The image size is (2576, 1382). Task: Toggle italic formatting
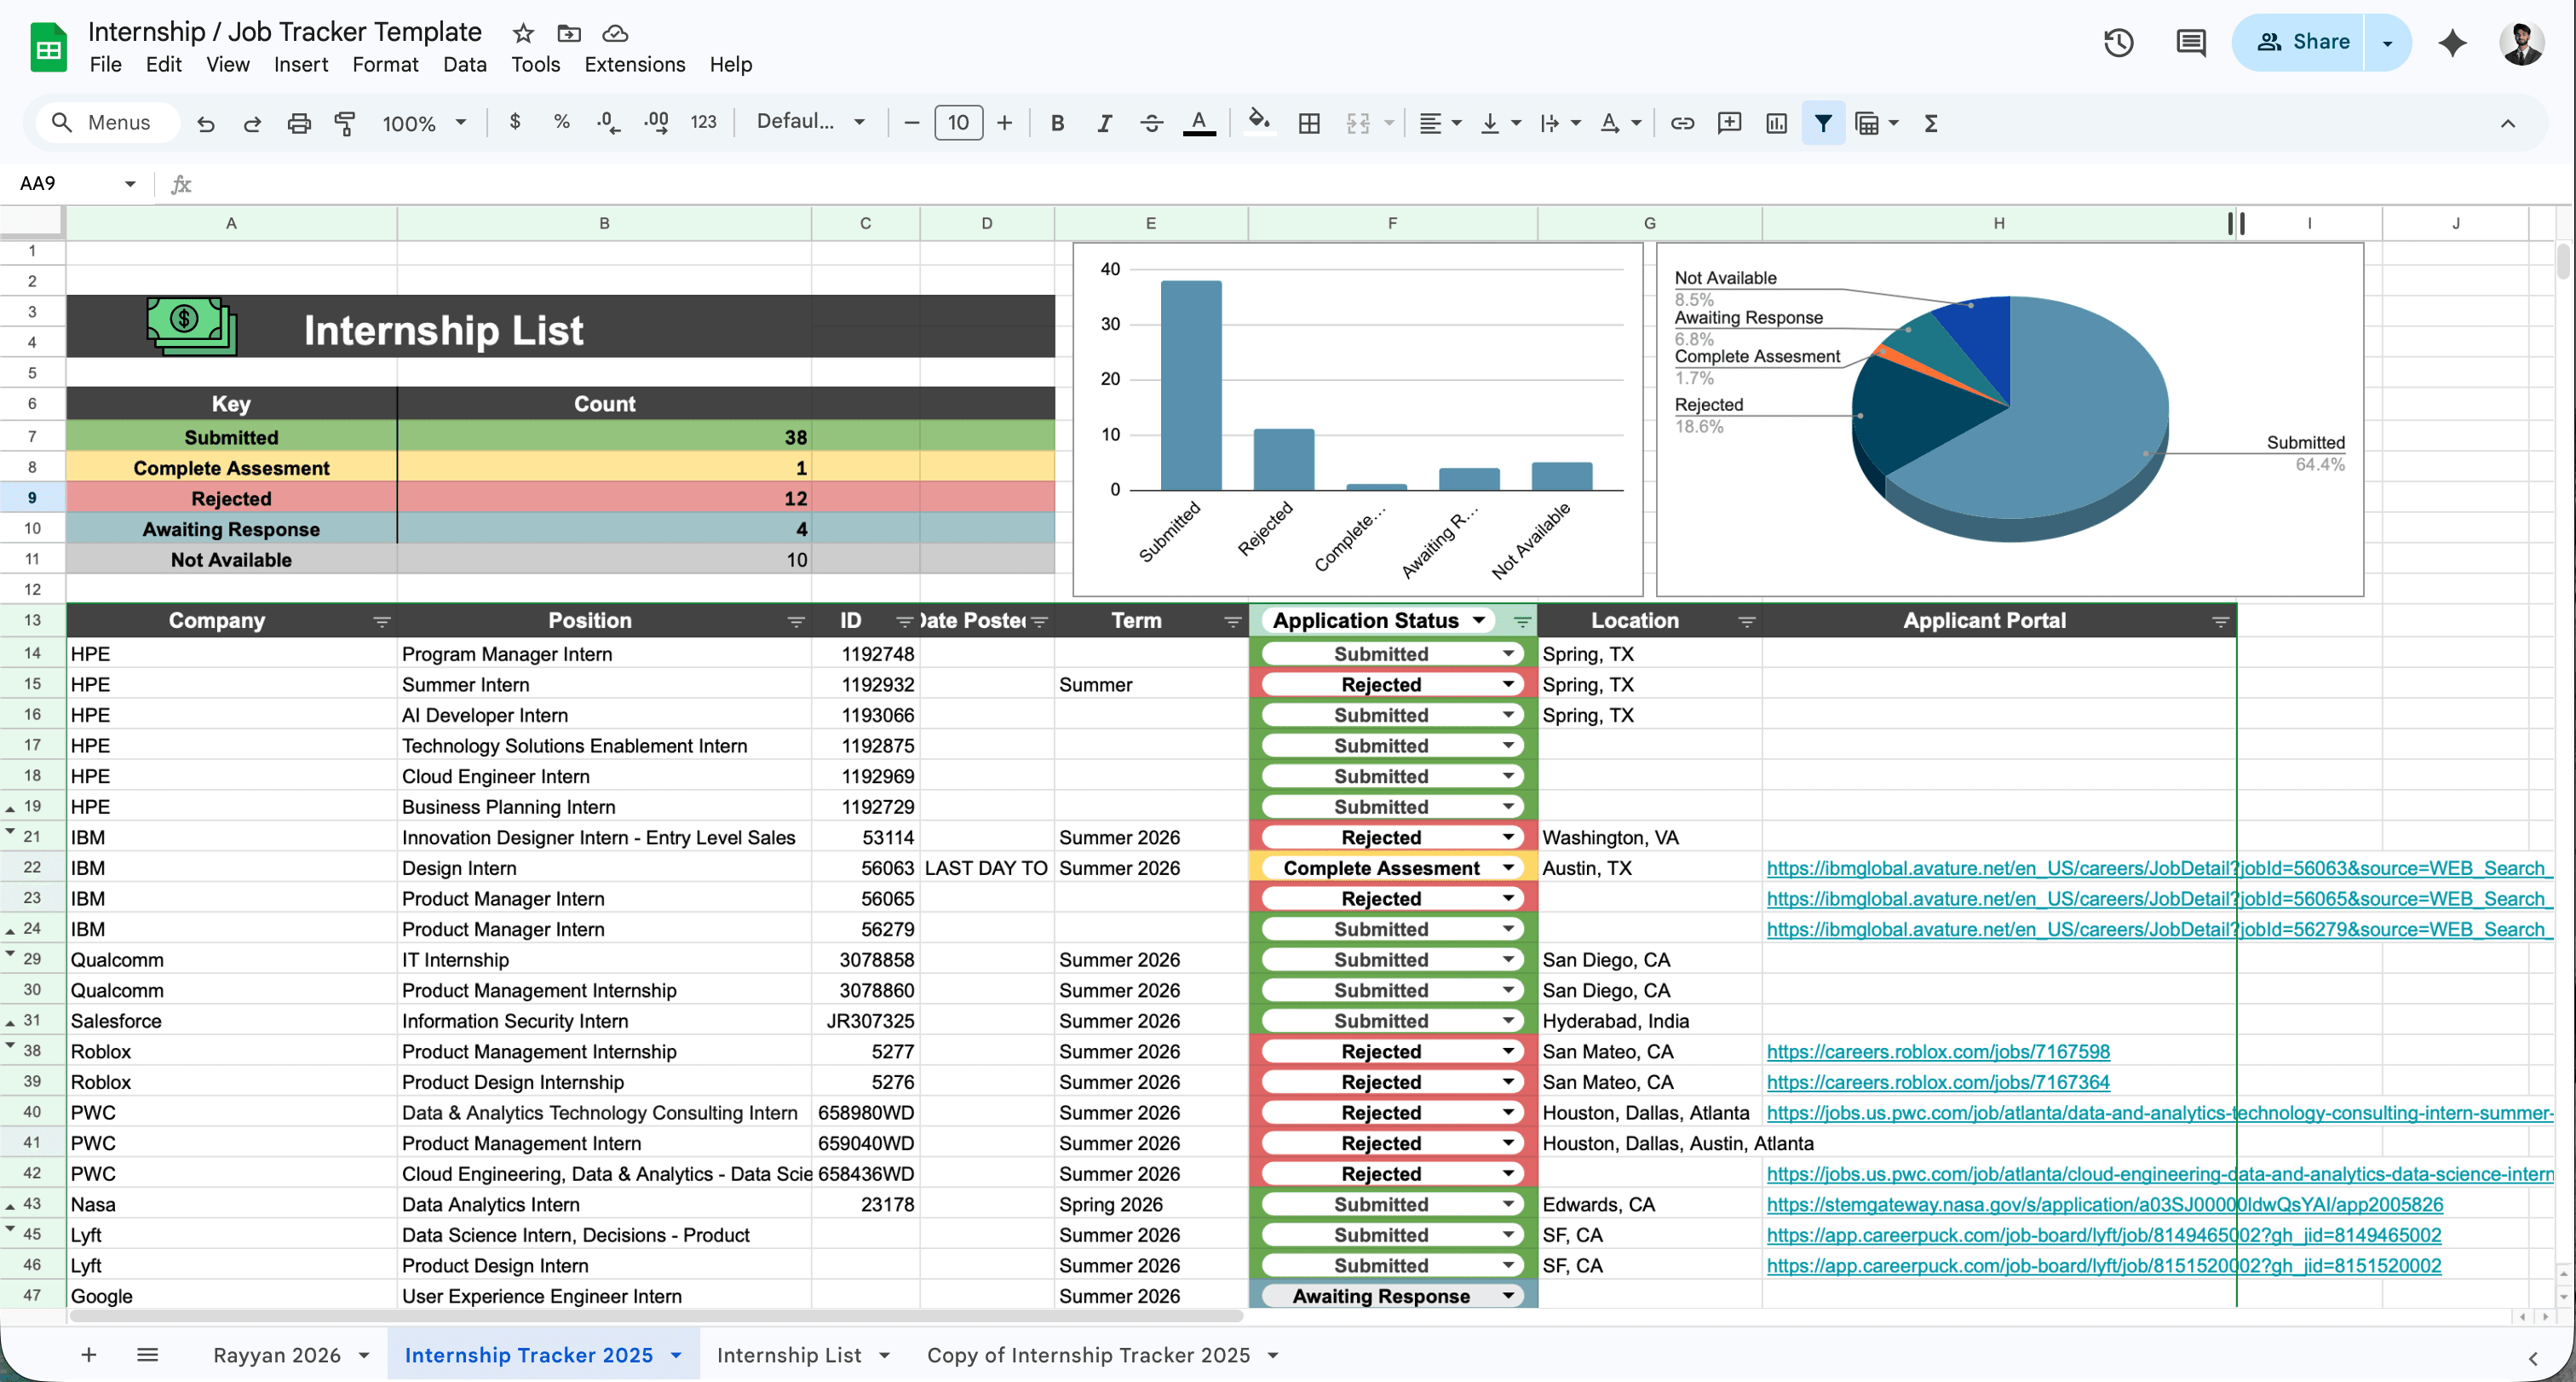coord(1105,123)
